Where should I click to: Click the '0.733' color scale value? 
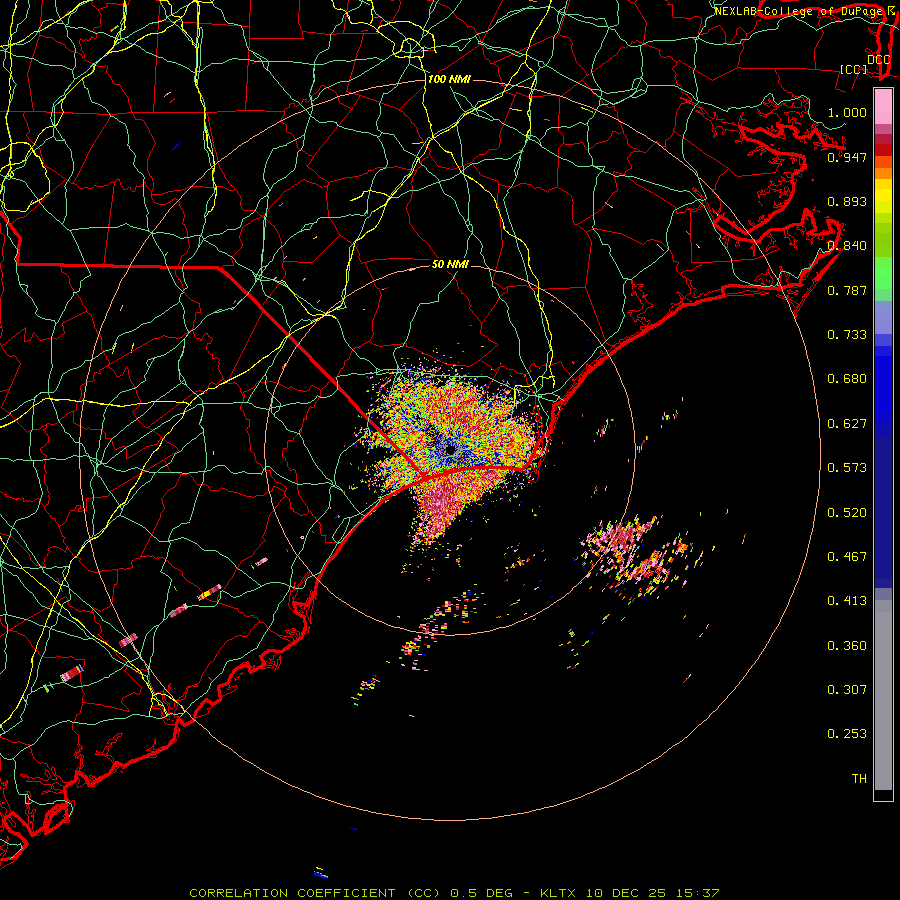click(847, 335)
